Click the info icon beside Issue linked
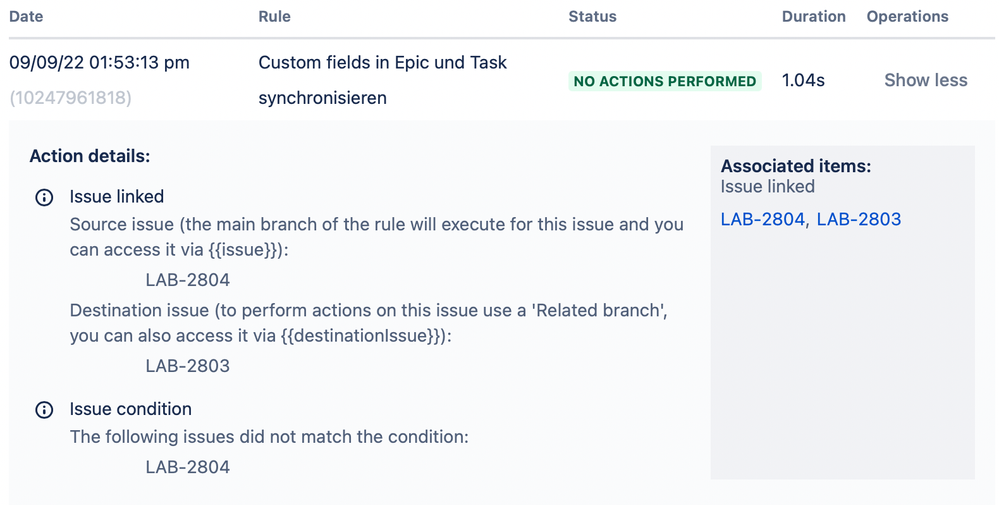Image resolution: width=999 pixels, height=505 pixels. [x=44, y=197]
